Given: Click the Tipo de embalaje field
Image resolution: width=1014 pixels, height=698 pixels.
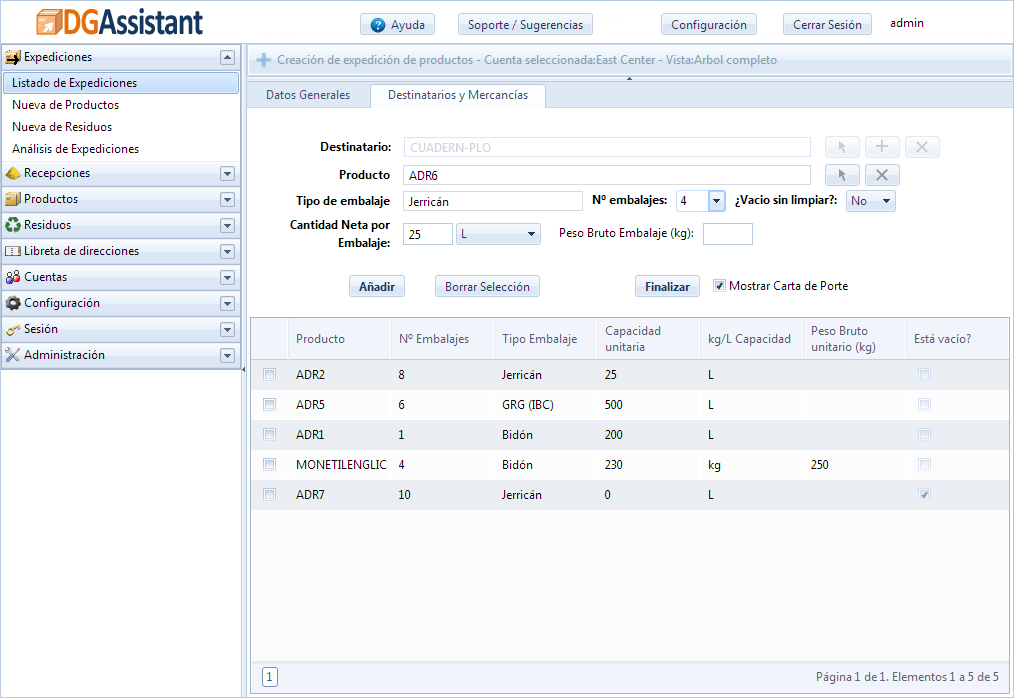Looking at the screenshot, I should (x=493, y=201).
